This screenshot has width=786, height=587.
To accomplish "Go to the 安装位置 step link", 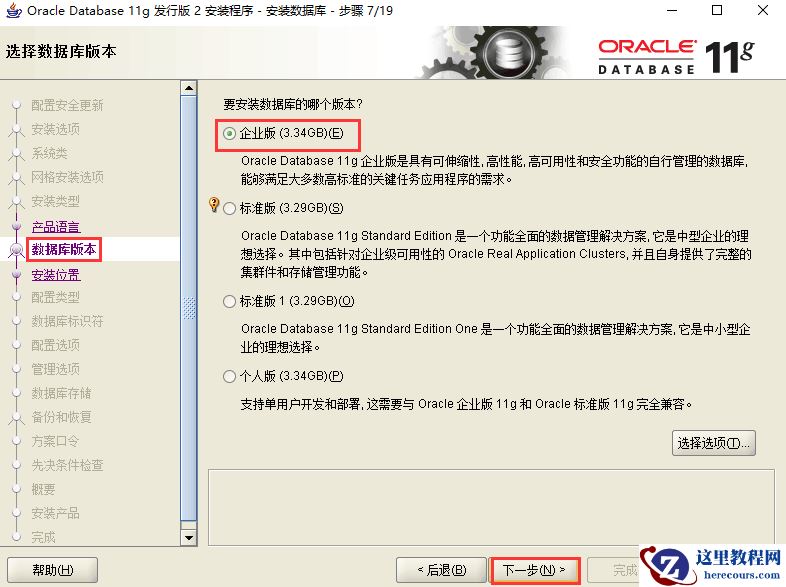I will point(56,275).
